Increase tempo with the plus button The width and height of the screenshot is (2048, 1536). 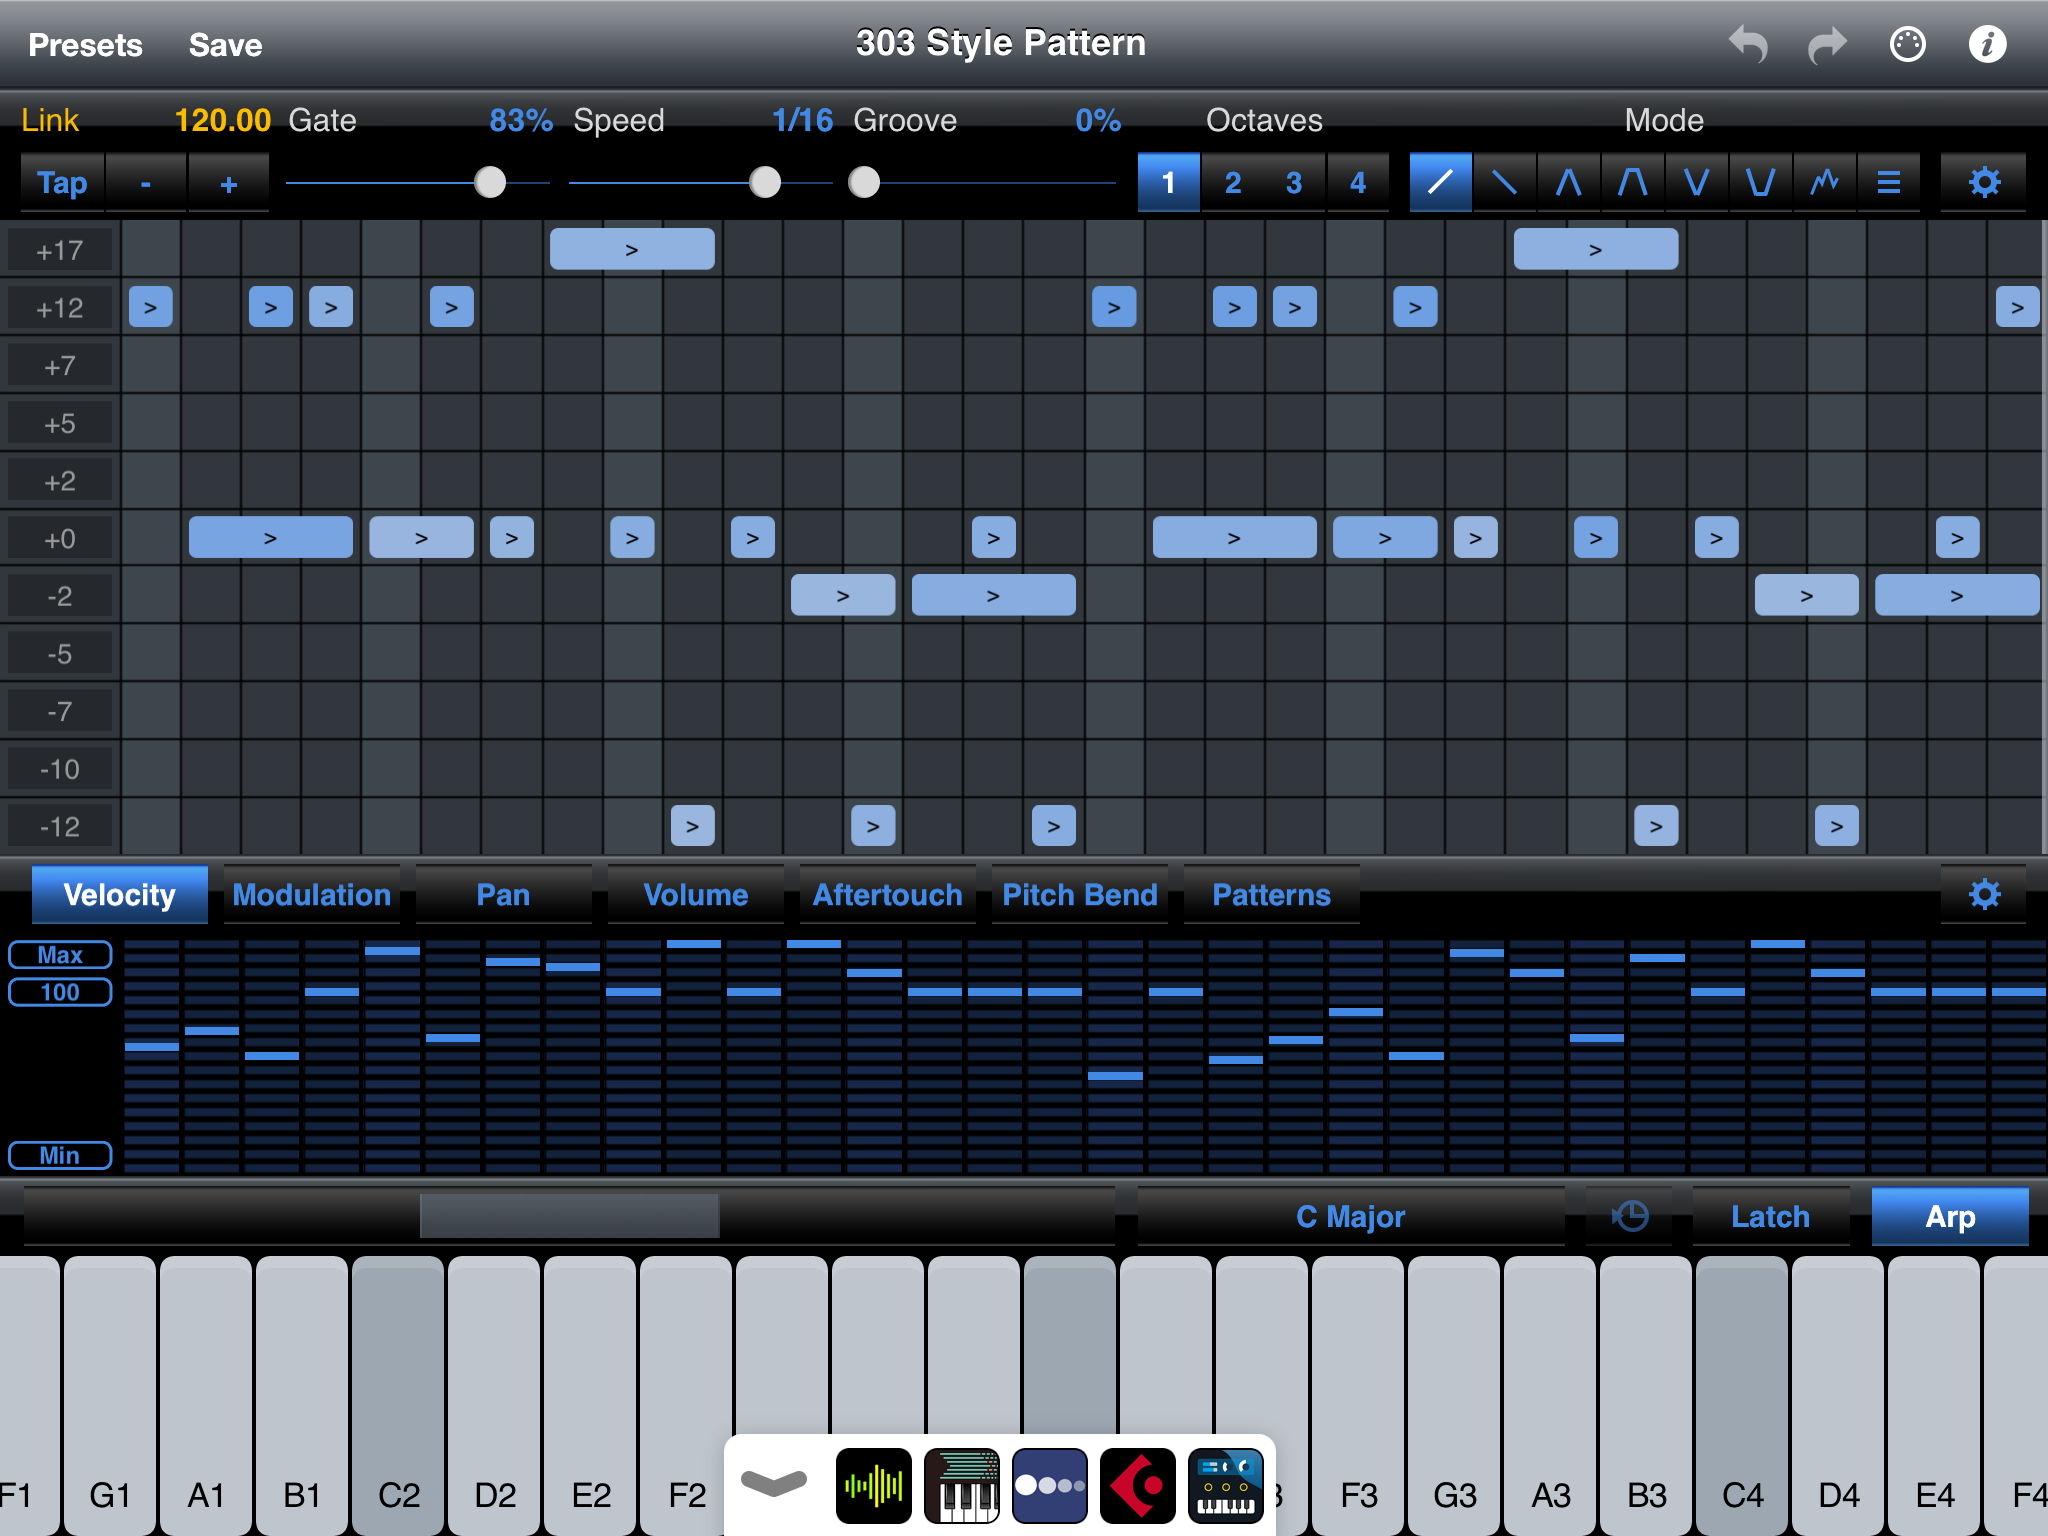pos(229,182)
